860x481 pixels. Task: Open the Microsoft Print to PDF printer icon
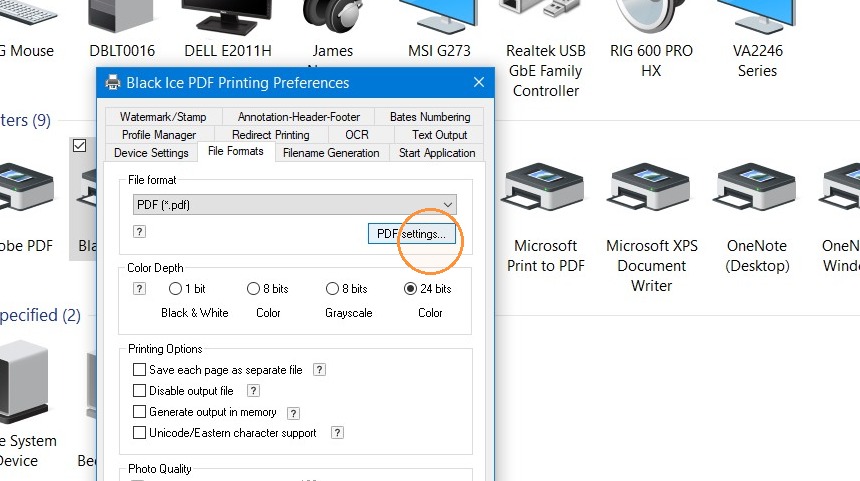click(545, 188)
